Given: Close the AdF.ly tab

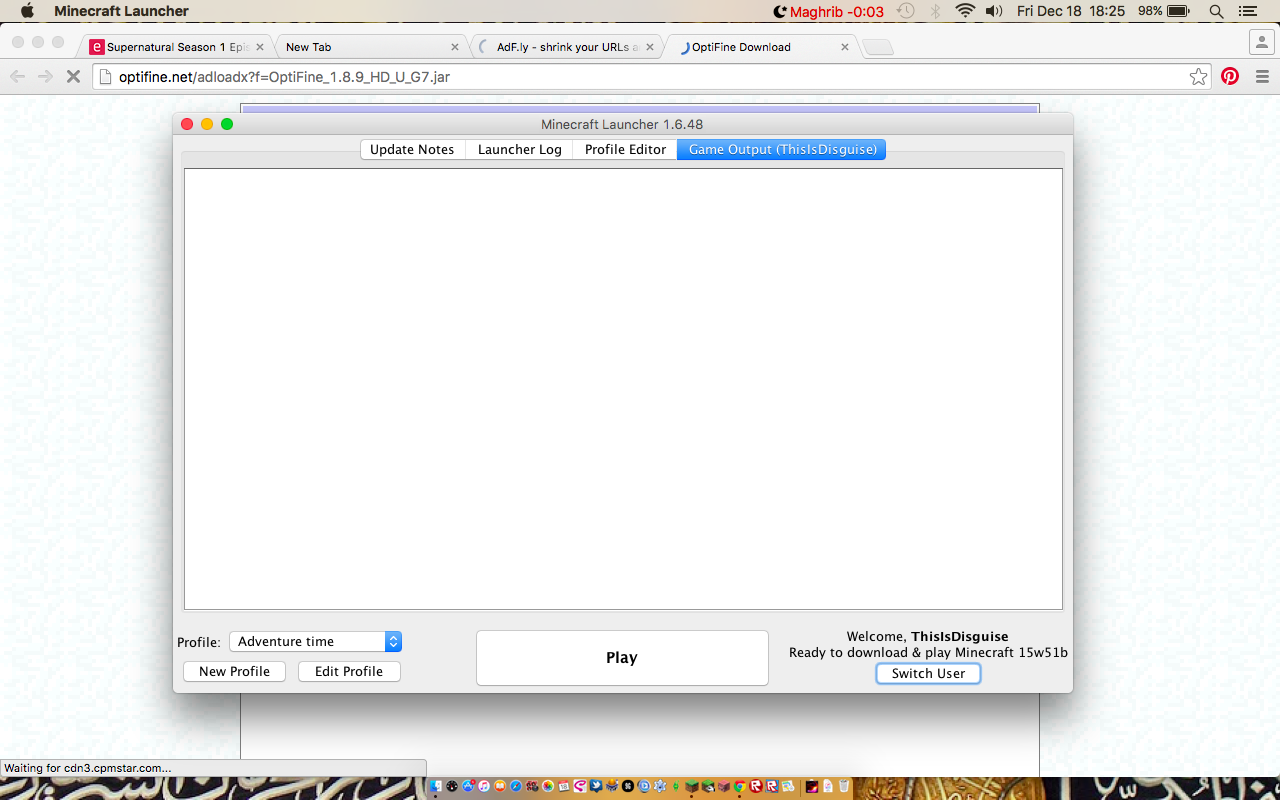Looking at the screenshot, I should [650, 47].
